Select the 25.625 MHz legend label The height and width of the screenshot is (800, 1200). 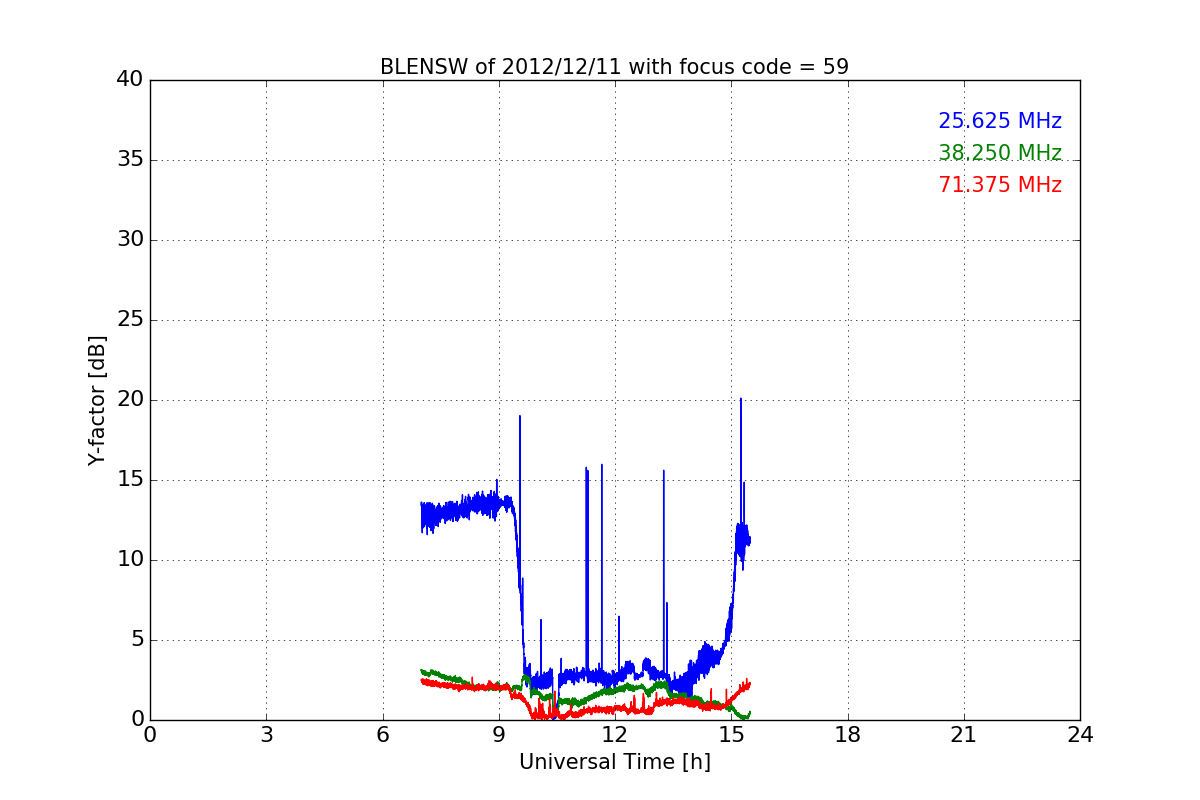pos(1000,121)
